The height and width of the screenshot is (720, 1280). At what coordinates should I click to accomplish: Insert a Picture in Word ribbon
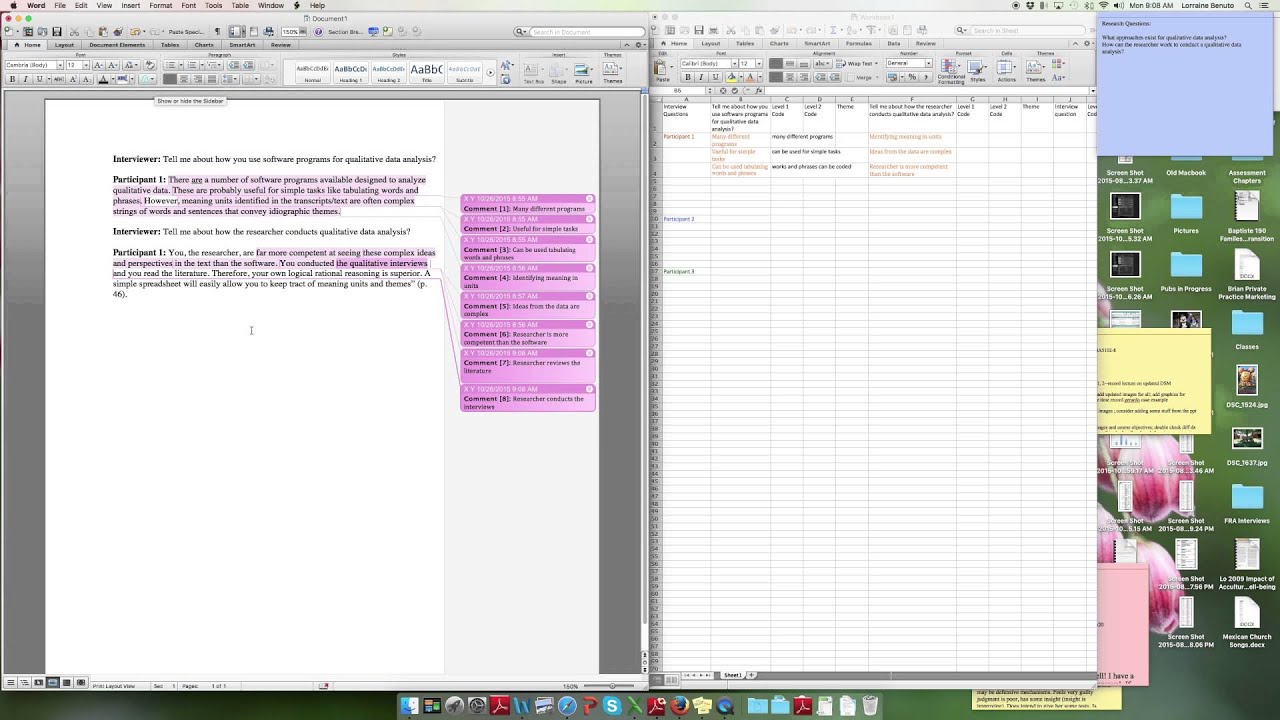[x=584, y=71]
